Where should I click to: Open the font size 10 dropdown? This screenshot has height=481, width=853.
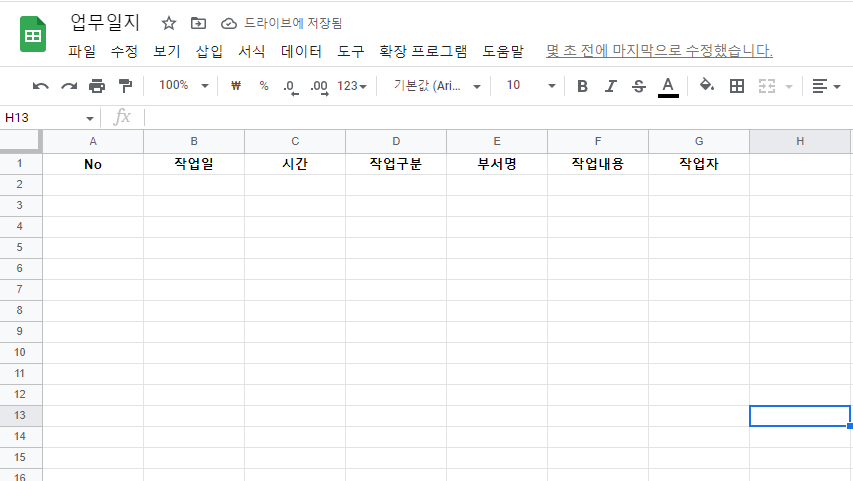(x=530, y=85)
